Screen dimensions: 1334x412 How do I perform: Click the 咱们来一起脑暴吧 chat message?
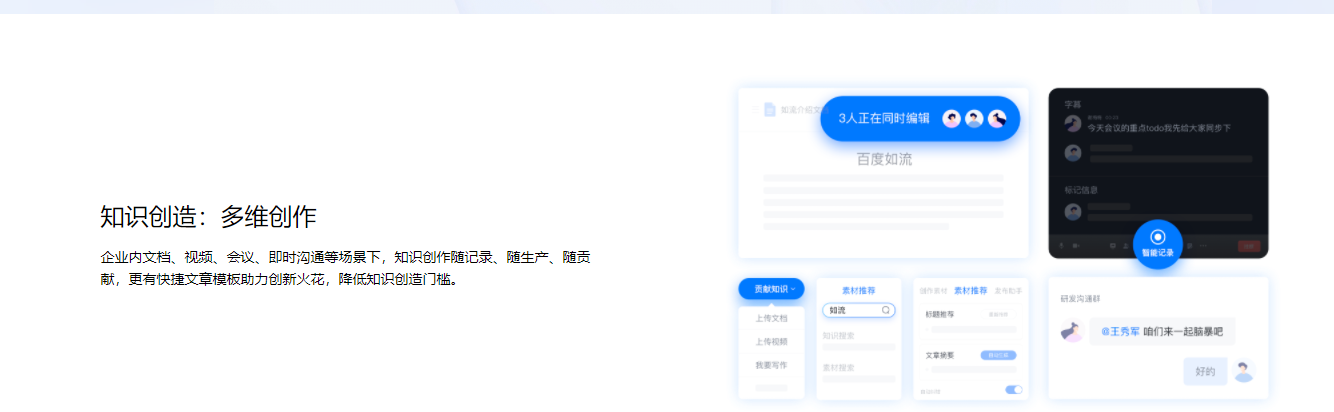tap(1182, 331)
